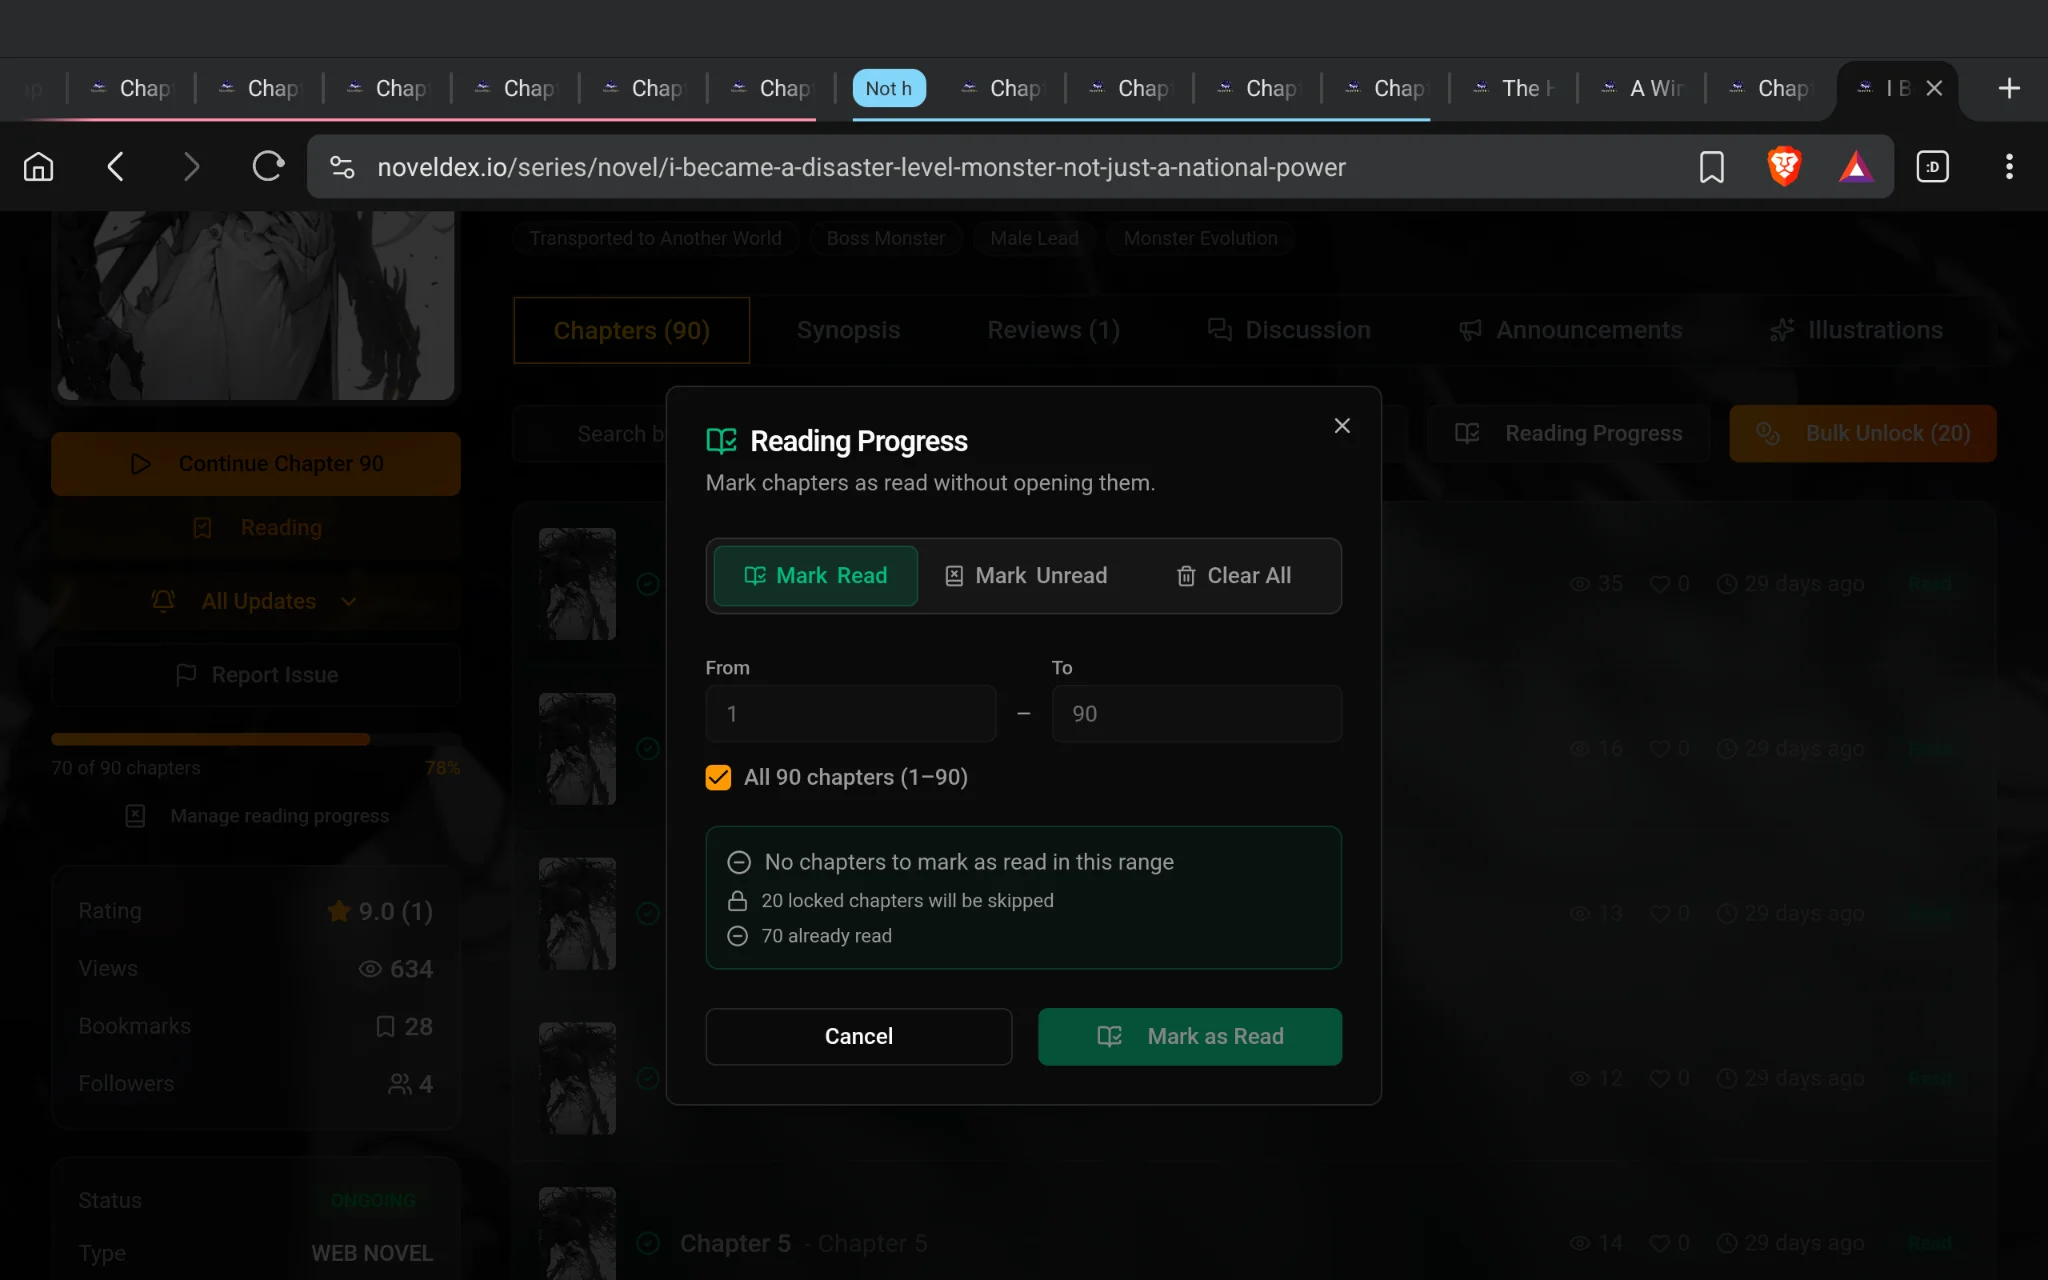Click the novel cover image
The image size is (2048, 1280).
point(255,305)
